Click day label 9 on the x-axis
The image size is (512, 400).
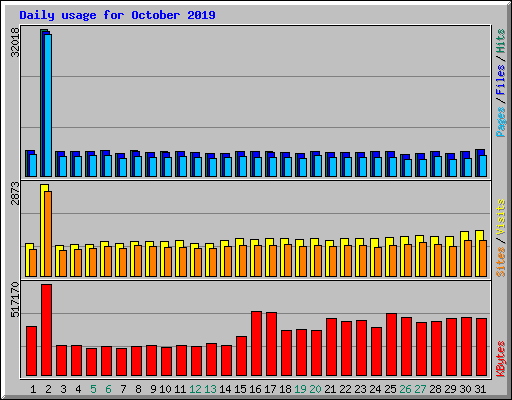[153, 389]
